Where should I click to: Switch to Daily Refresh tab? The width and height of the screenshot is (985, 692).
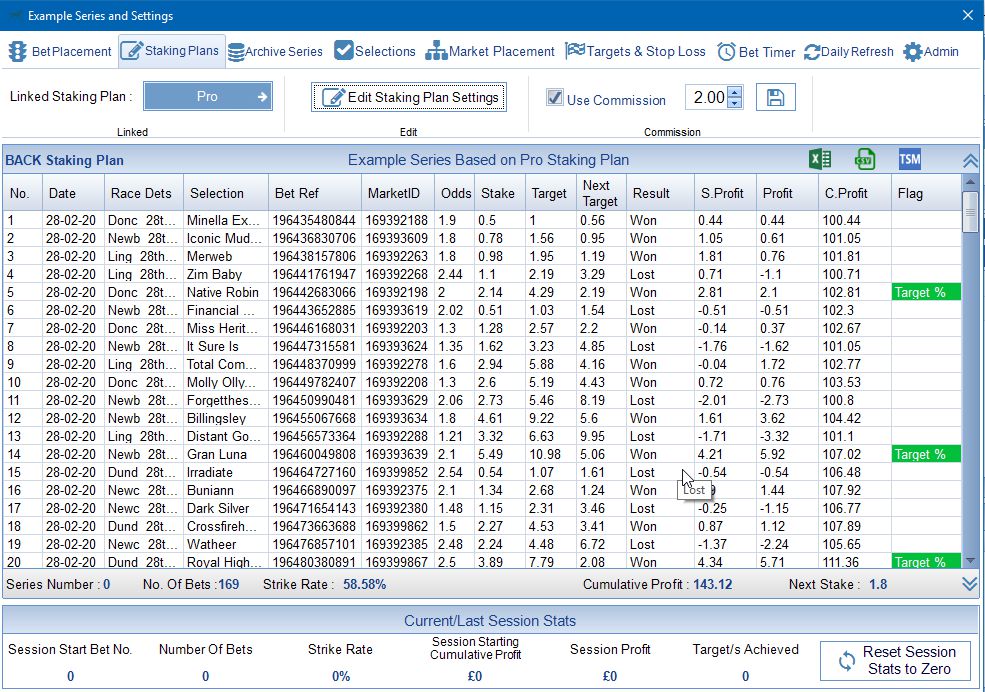pos(849,51)
